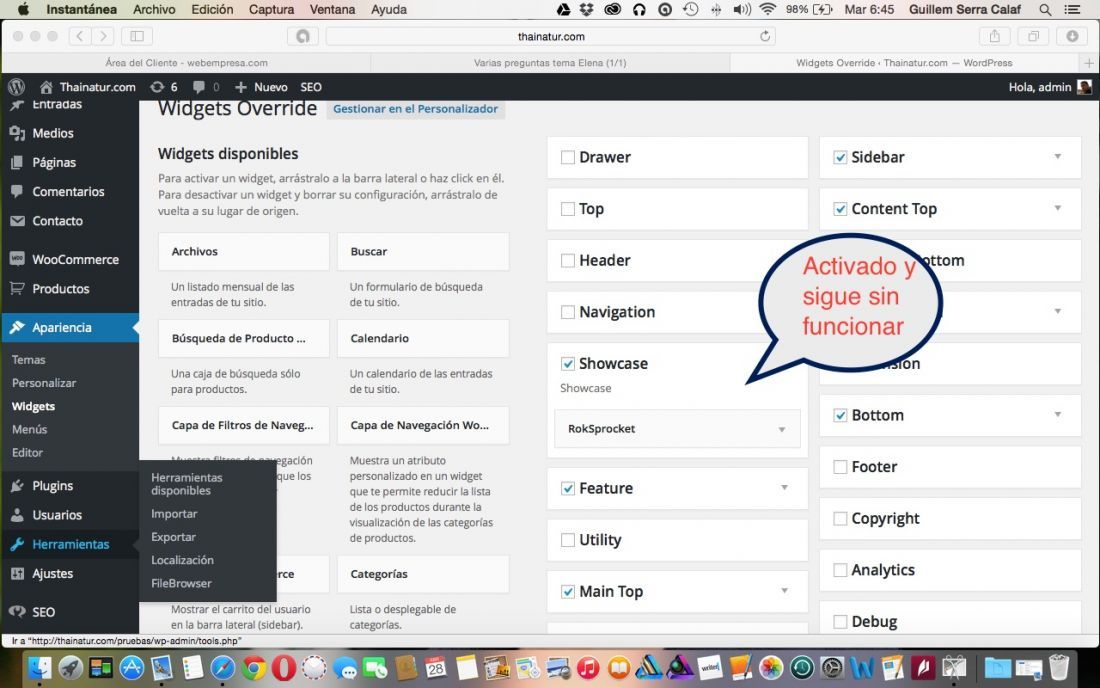Screen dimensions: 1100x688
Task: Uncheck the Sidebar position checkbox
Action: pyautogui.click(x=840, y=157)
